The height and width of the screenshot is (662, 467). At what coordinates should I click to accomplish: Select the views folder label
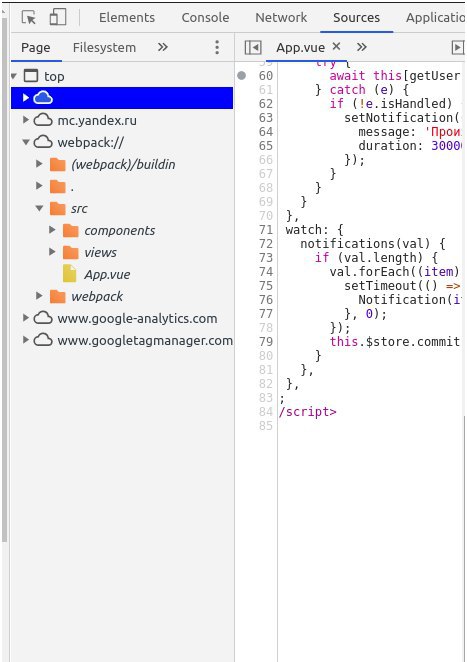100,252
